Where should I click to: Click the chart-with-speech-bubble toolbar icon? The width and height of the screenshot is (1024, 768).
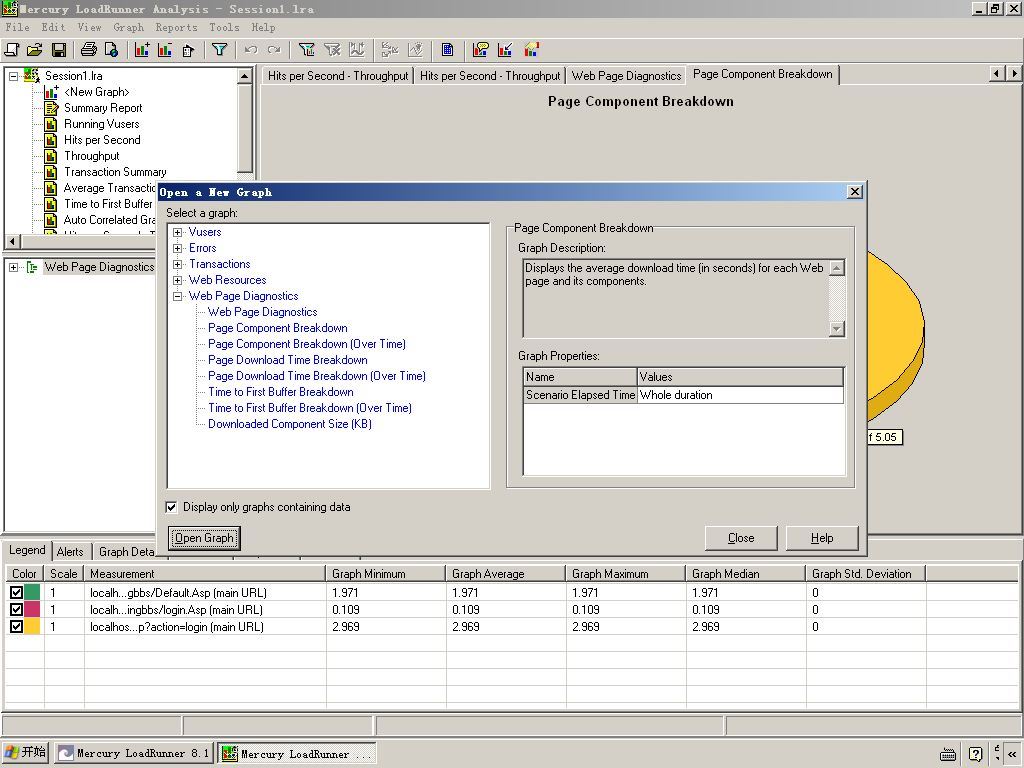481,50
